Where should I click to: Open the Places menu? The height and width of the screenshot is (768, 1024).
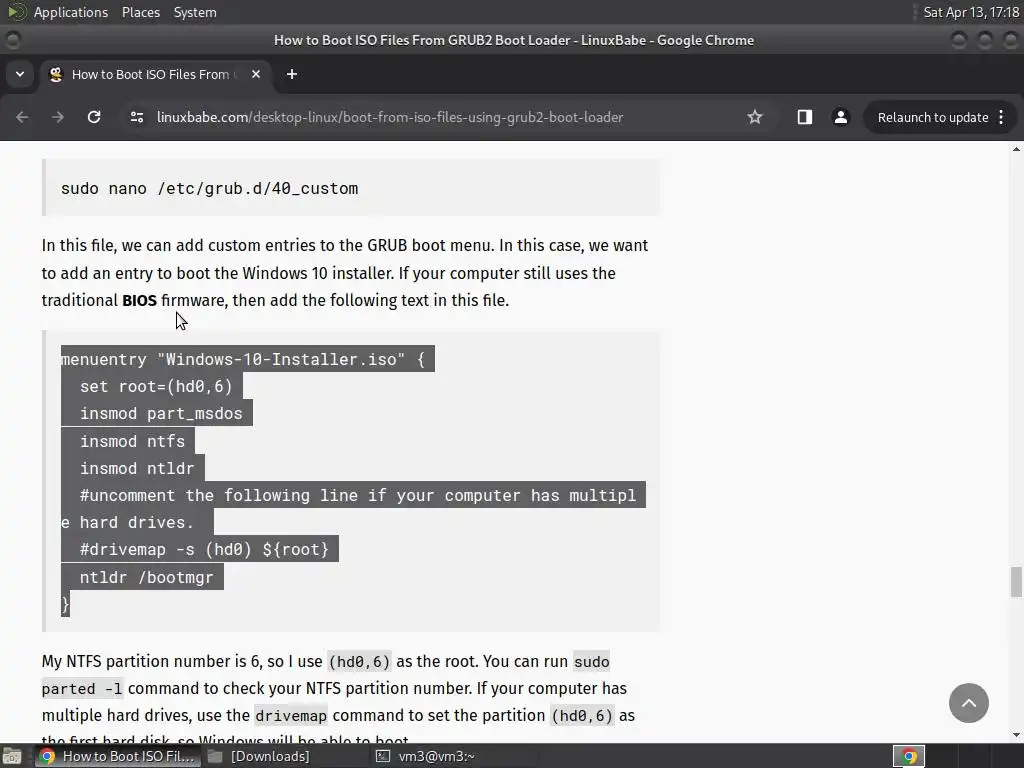[141, 12]
